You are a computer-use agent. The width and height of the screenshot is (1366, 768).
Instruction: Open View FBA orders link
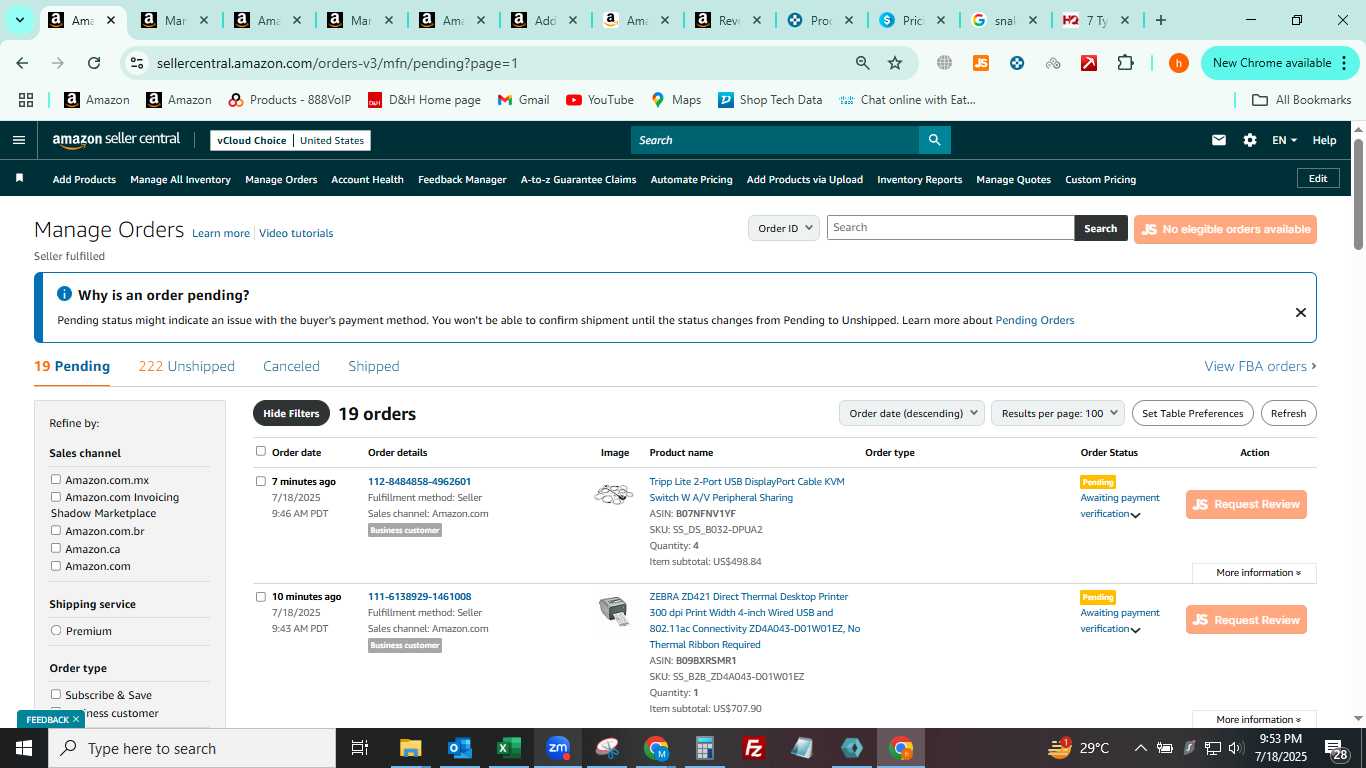pos(1260,366)
